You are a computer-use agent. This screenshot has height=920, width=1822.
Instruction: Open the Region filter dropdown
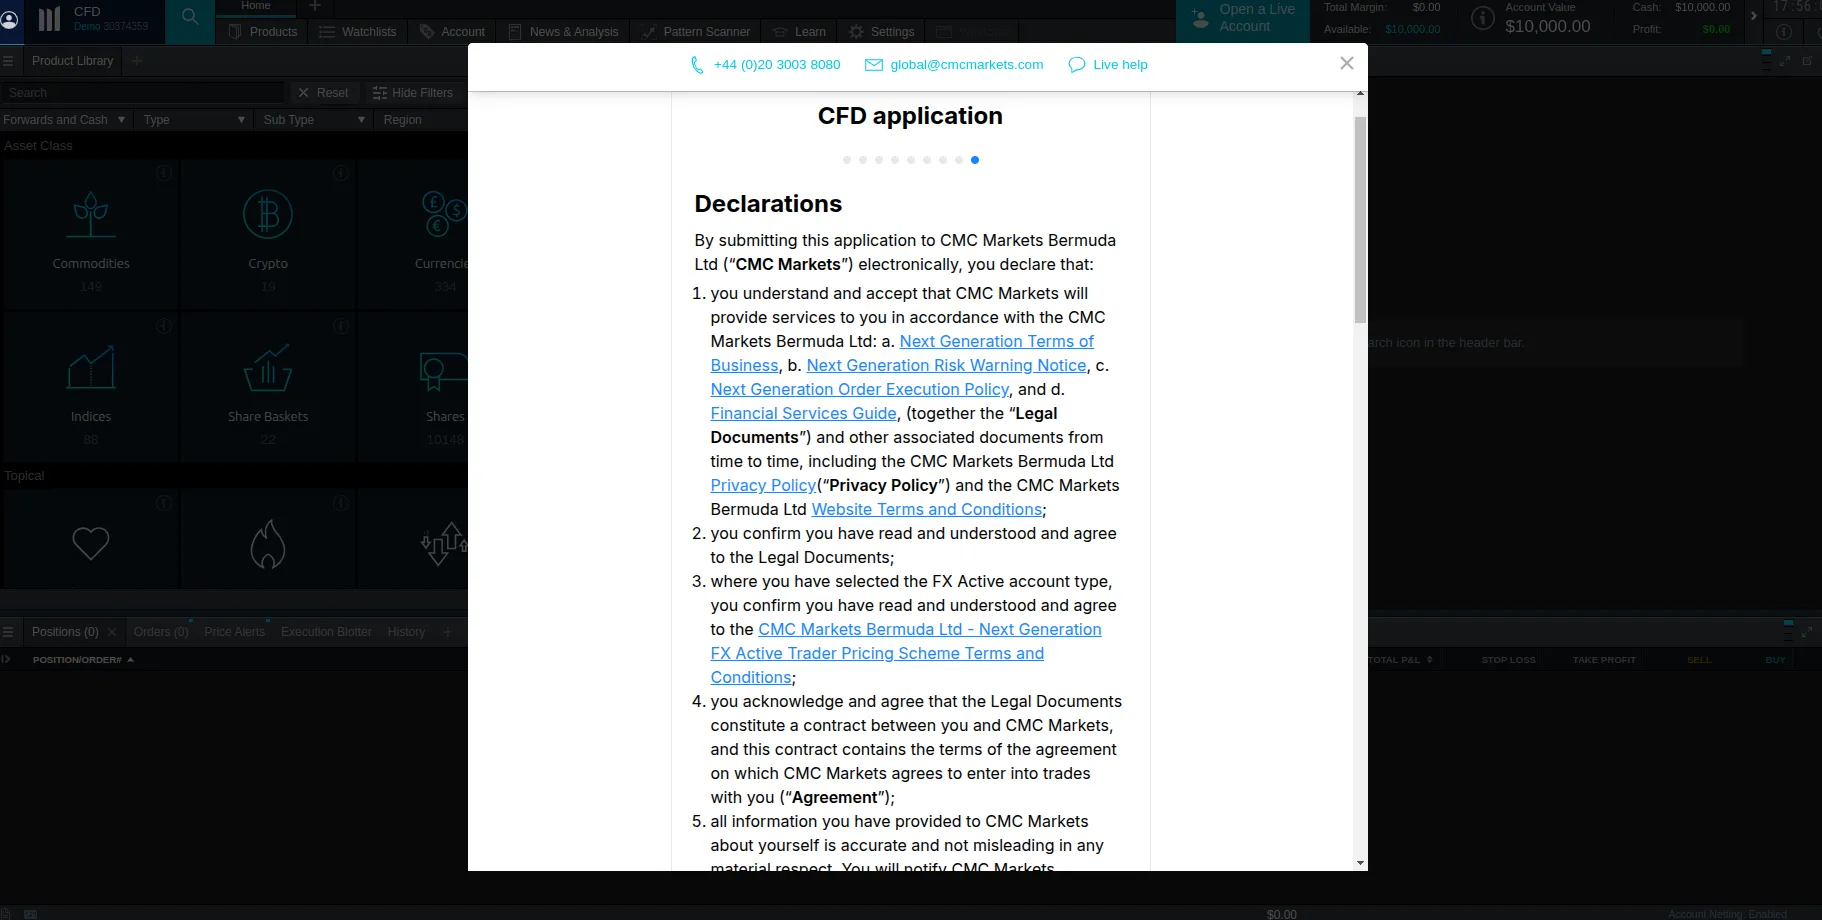point(422,120)
